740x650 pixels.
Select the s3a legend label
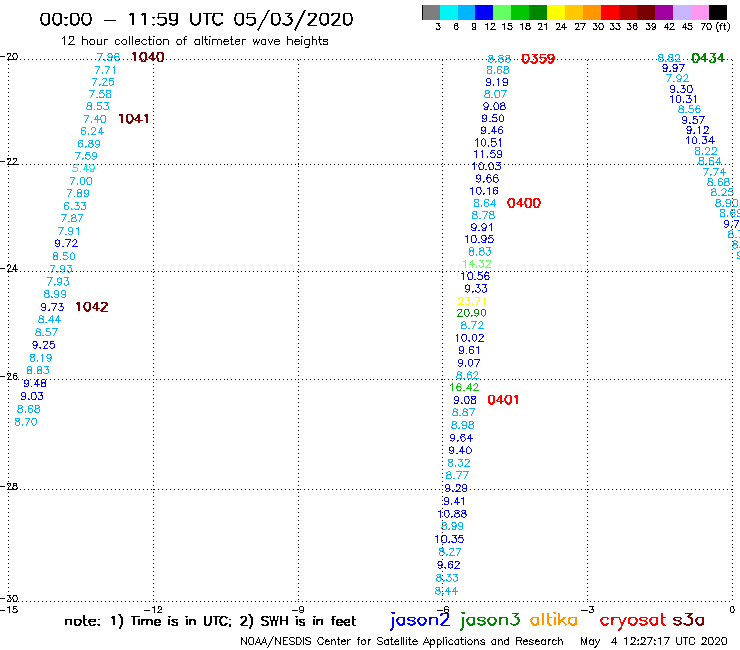click(x=689, y=620)
